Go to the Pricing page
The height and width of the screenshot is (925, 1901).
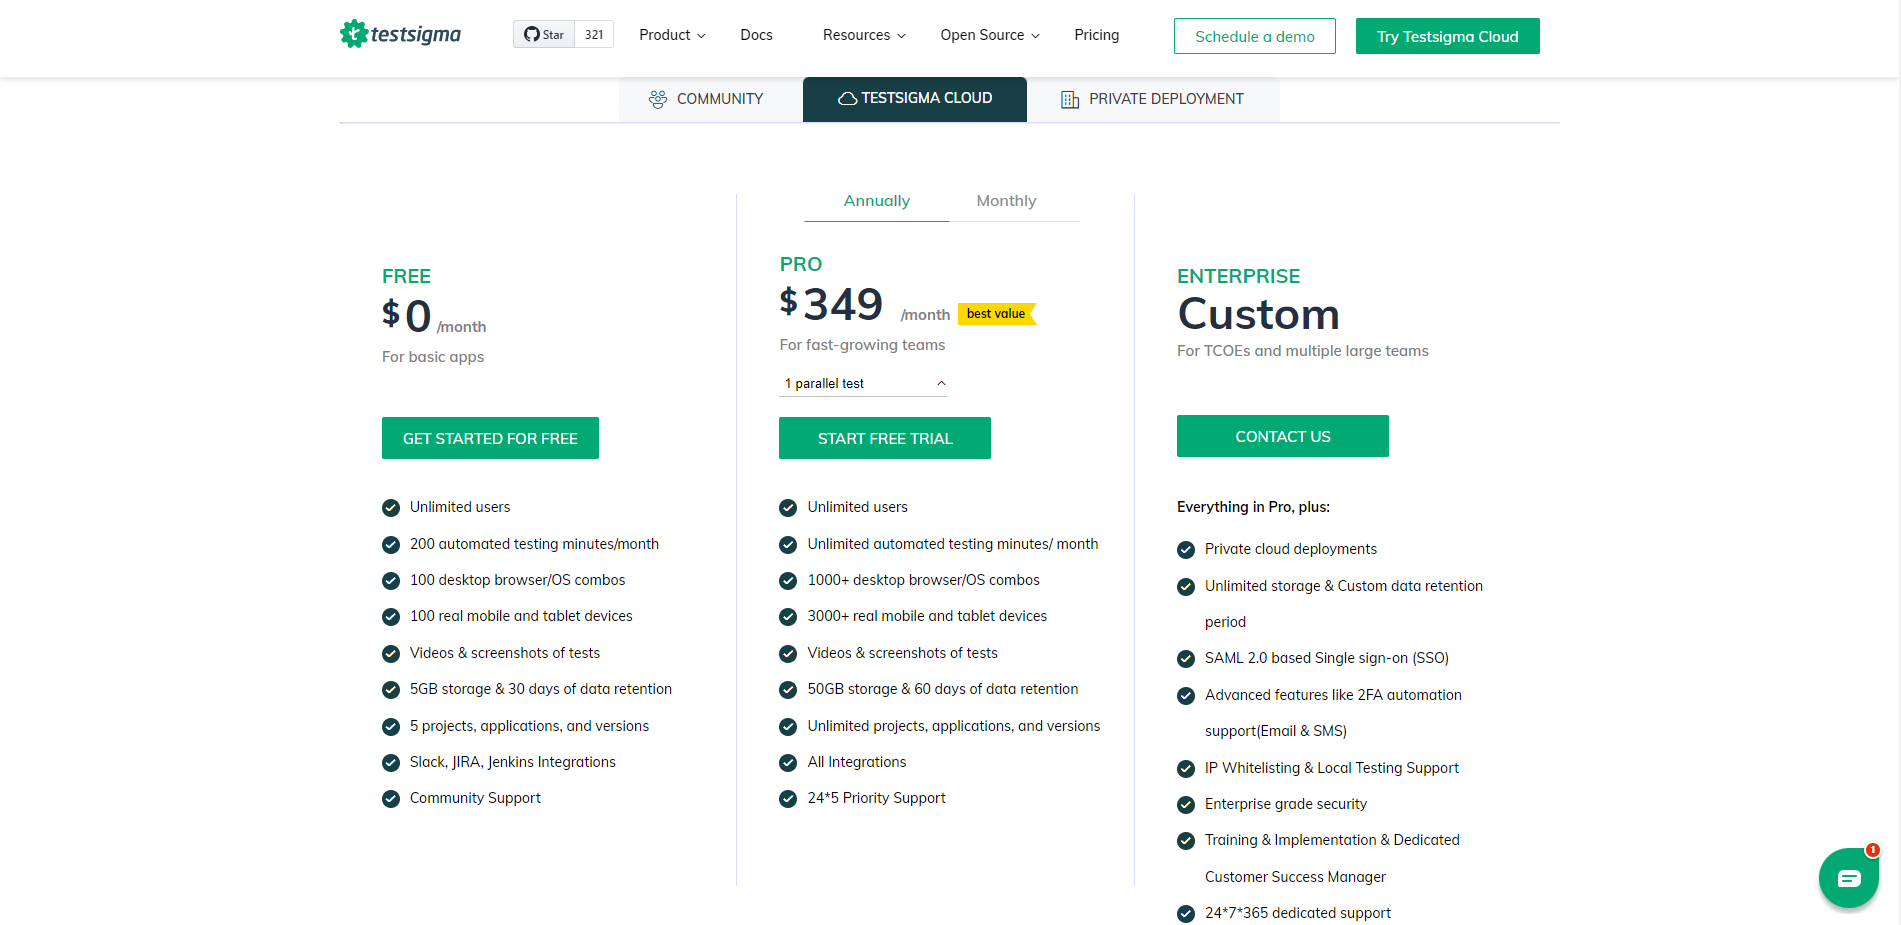1096,35
